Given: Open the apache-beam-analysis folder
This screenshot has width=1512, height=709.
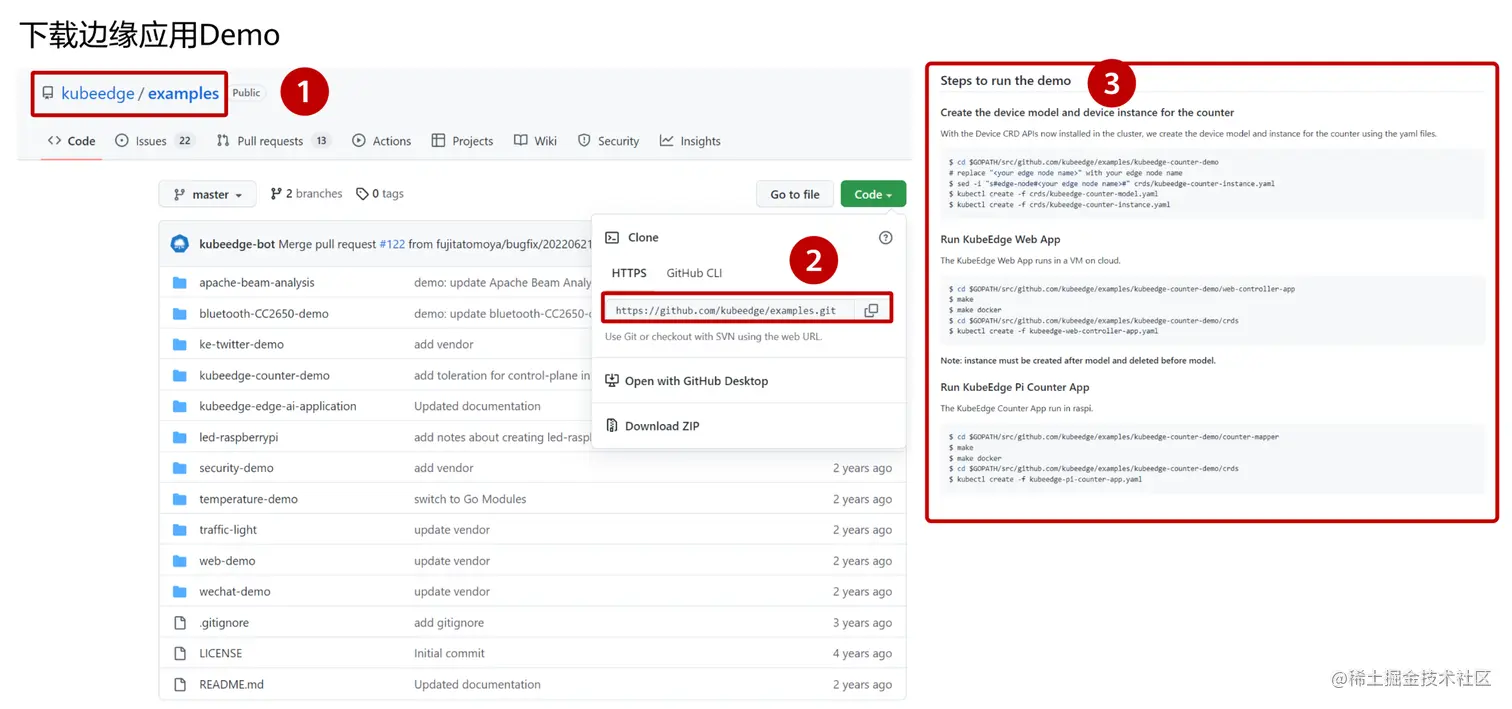Looking at the screenshot, I should coord(257,283).
